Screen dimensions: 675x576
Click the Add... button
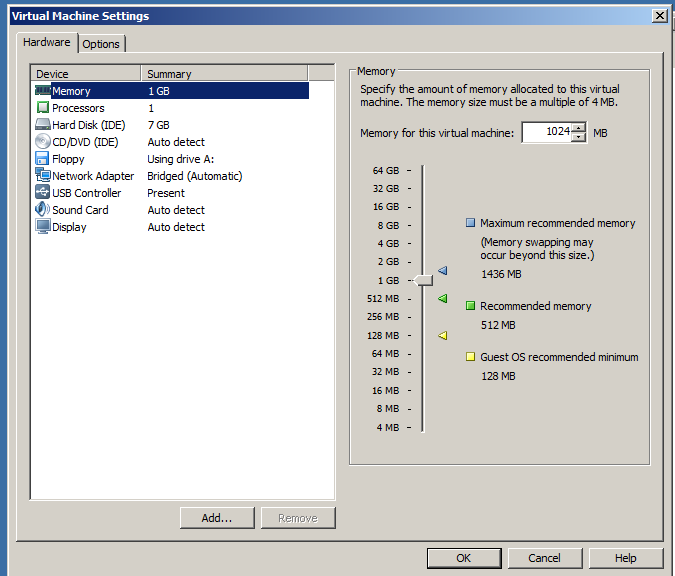pos(217,518)
